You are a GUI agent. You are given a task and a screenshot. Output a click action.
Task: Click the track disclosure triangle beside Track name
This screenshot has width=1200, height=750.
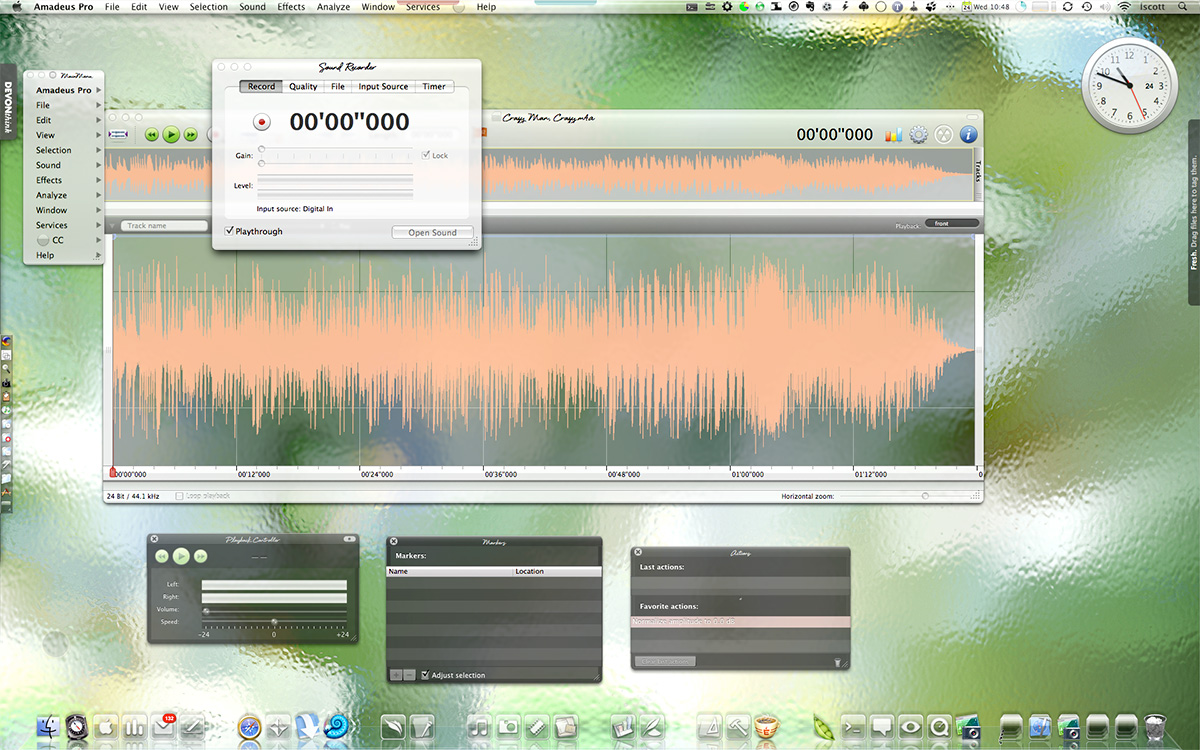[x=113, y=225]
